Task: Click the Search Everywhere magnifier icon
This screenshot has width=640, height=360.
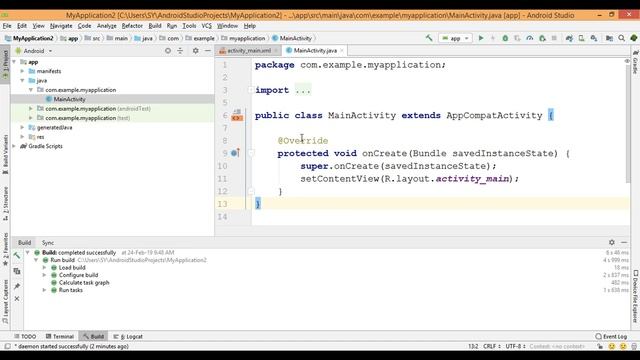Action: tap(621, 38)
